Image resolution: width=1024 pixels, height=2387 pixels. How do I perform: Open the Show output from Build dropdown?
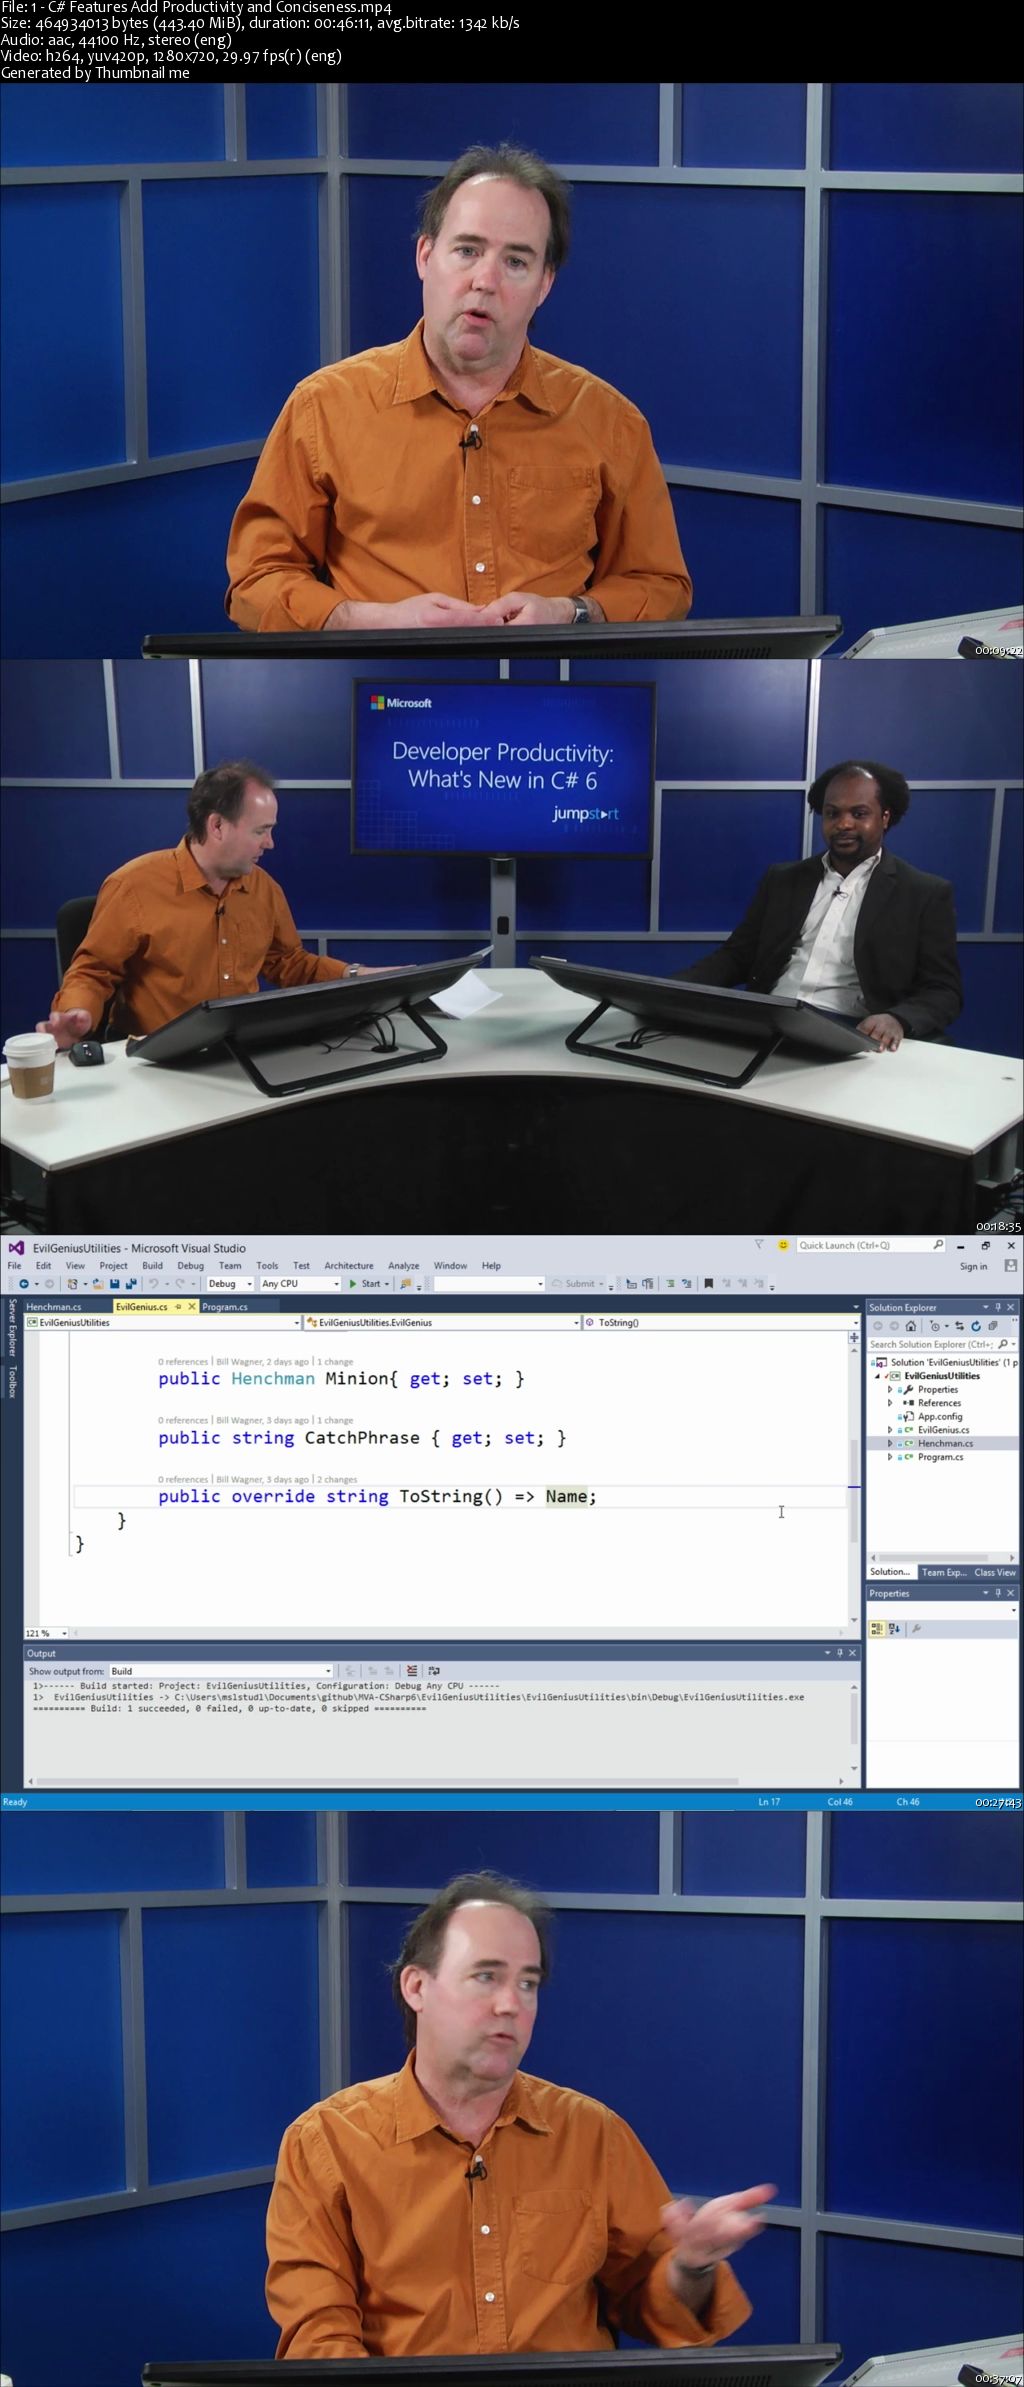(221, 1671)
